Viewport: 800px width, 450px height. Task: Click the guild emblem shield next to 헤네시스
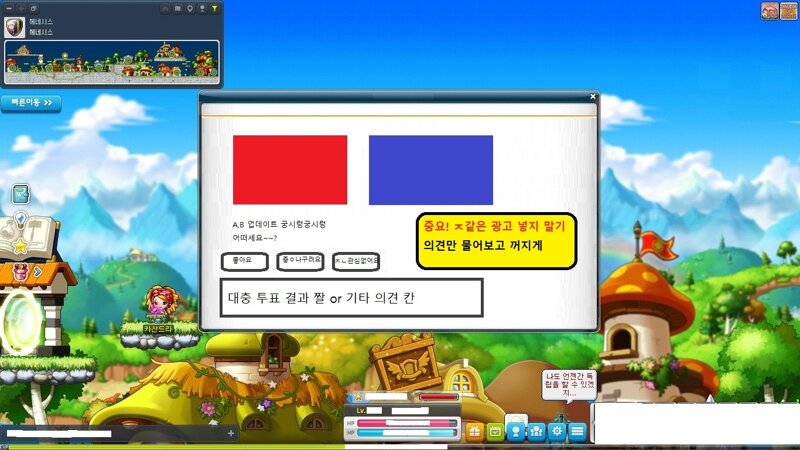click(14, 27)
